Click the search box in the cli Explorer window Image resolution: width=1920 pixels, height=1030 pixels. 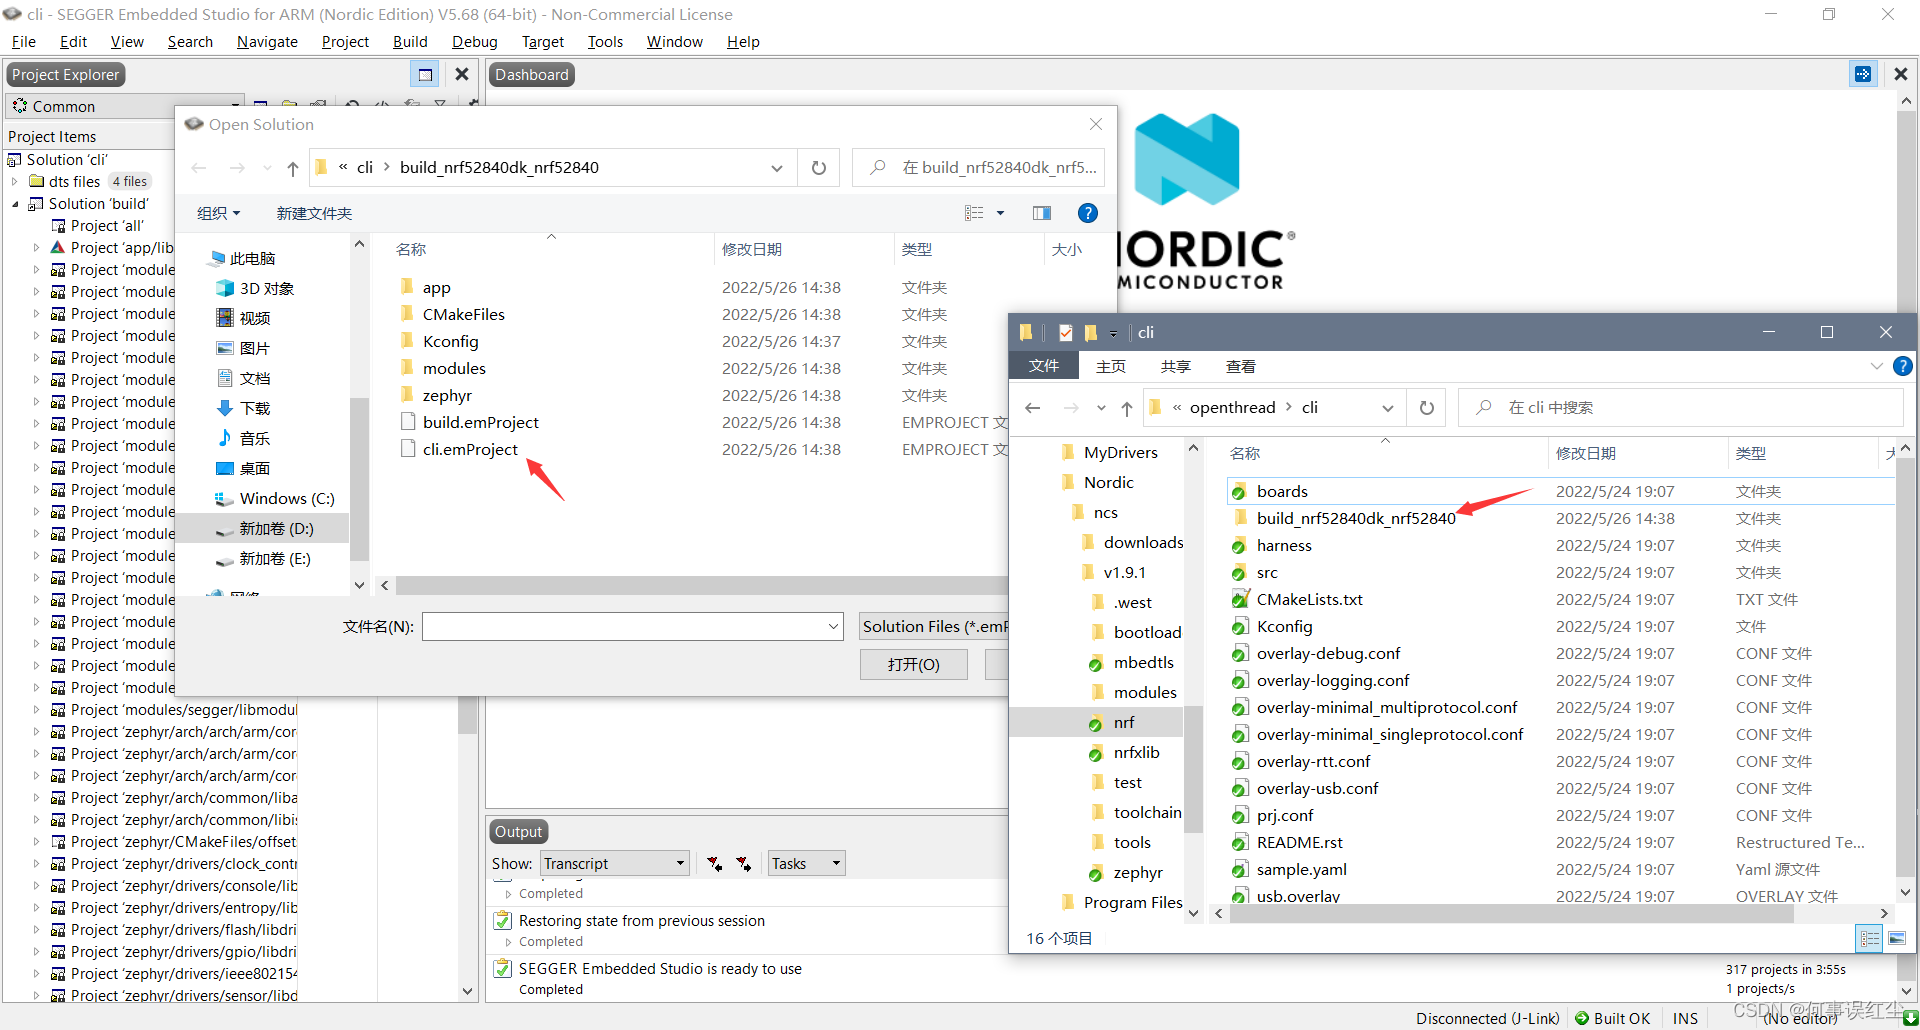(1680, 407)
